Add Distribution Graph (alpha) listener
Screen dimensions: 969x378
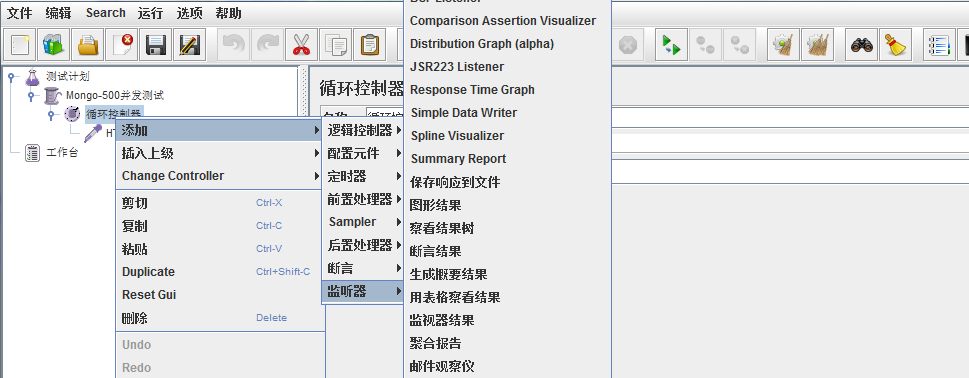(x=507, y=44)
